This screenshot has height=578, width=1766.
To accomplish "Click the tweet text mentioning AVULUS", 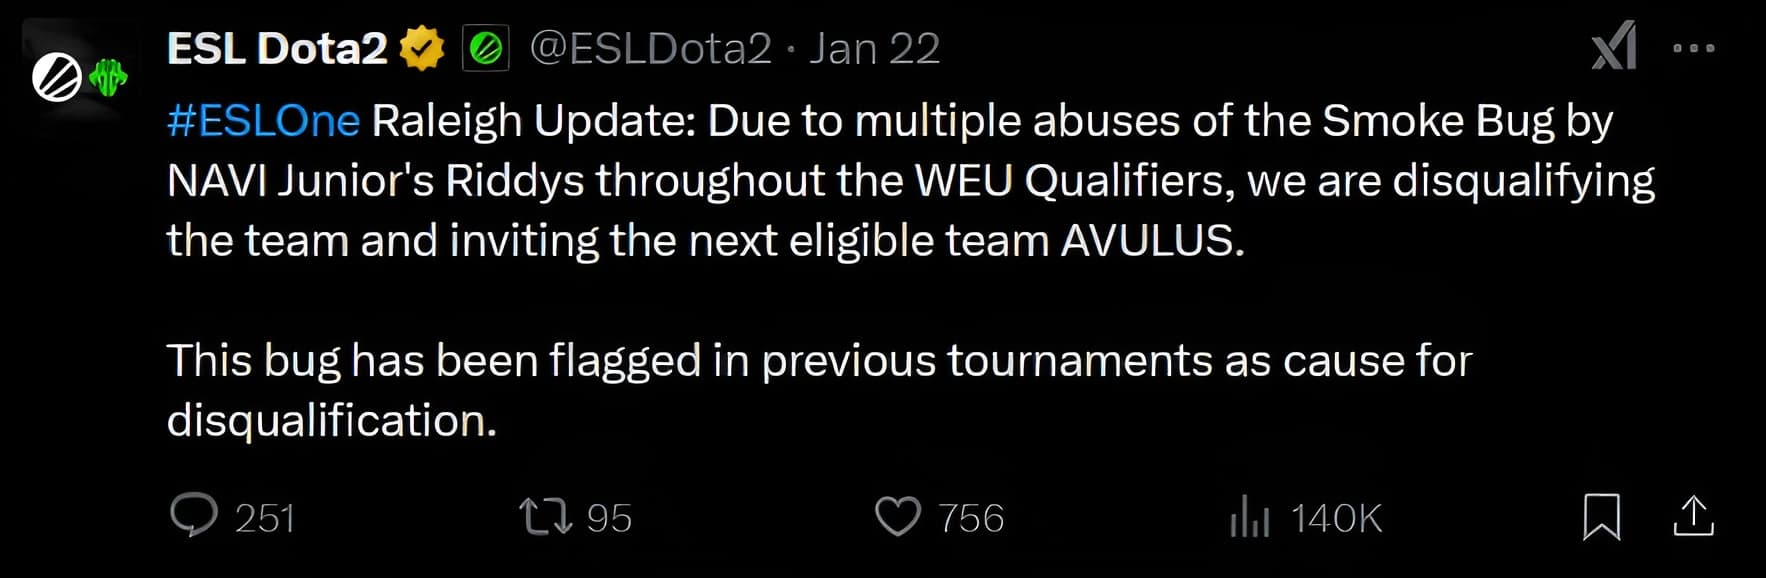I will click(x=1150, y=241).
